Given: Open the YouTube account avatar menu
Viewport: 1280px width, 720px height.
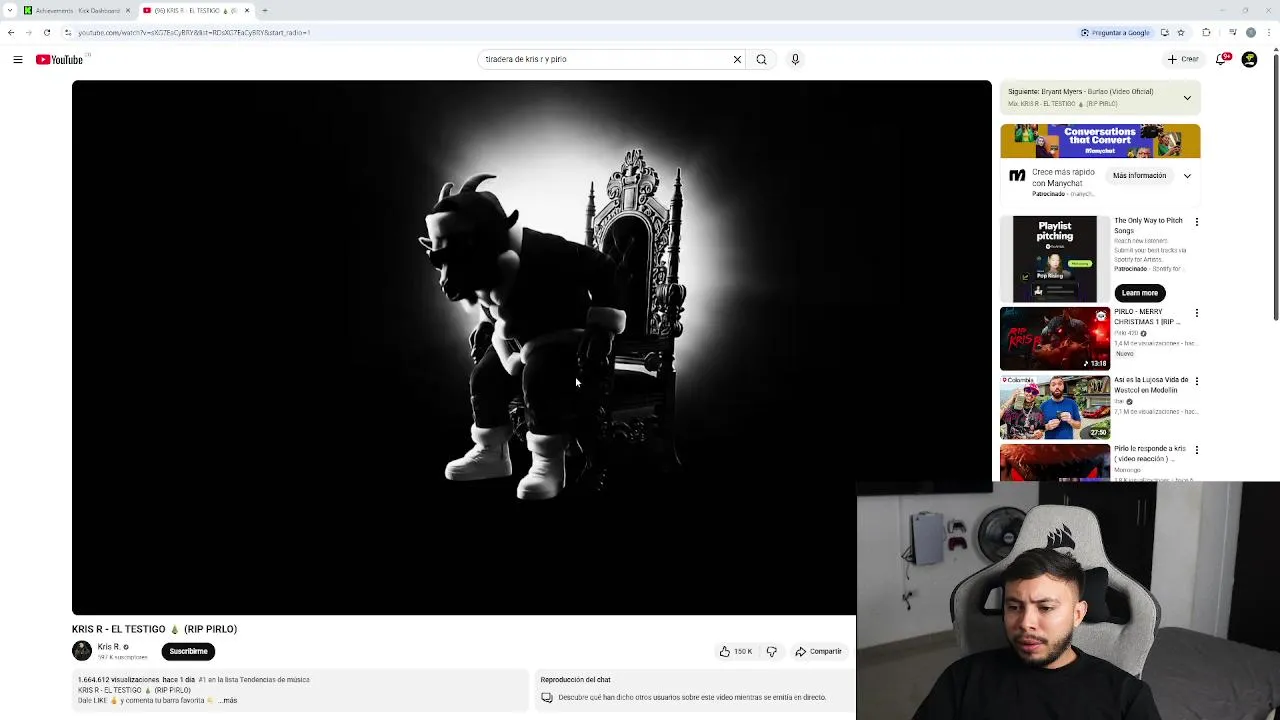Looking at the screenshot, I should [1250, 59].
